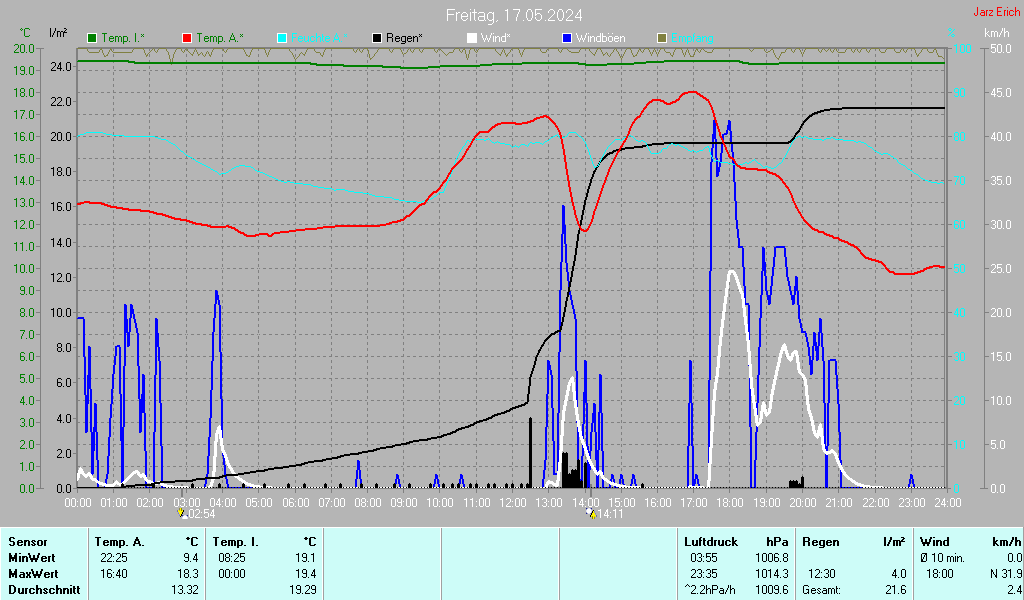Viewport: 1024px width, 600px height.
Task: Click the Wind column header in the table
Action: coord(934,541)
